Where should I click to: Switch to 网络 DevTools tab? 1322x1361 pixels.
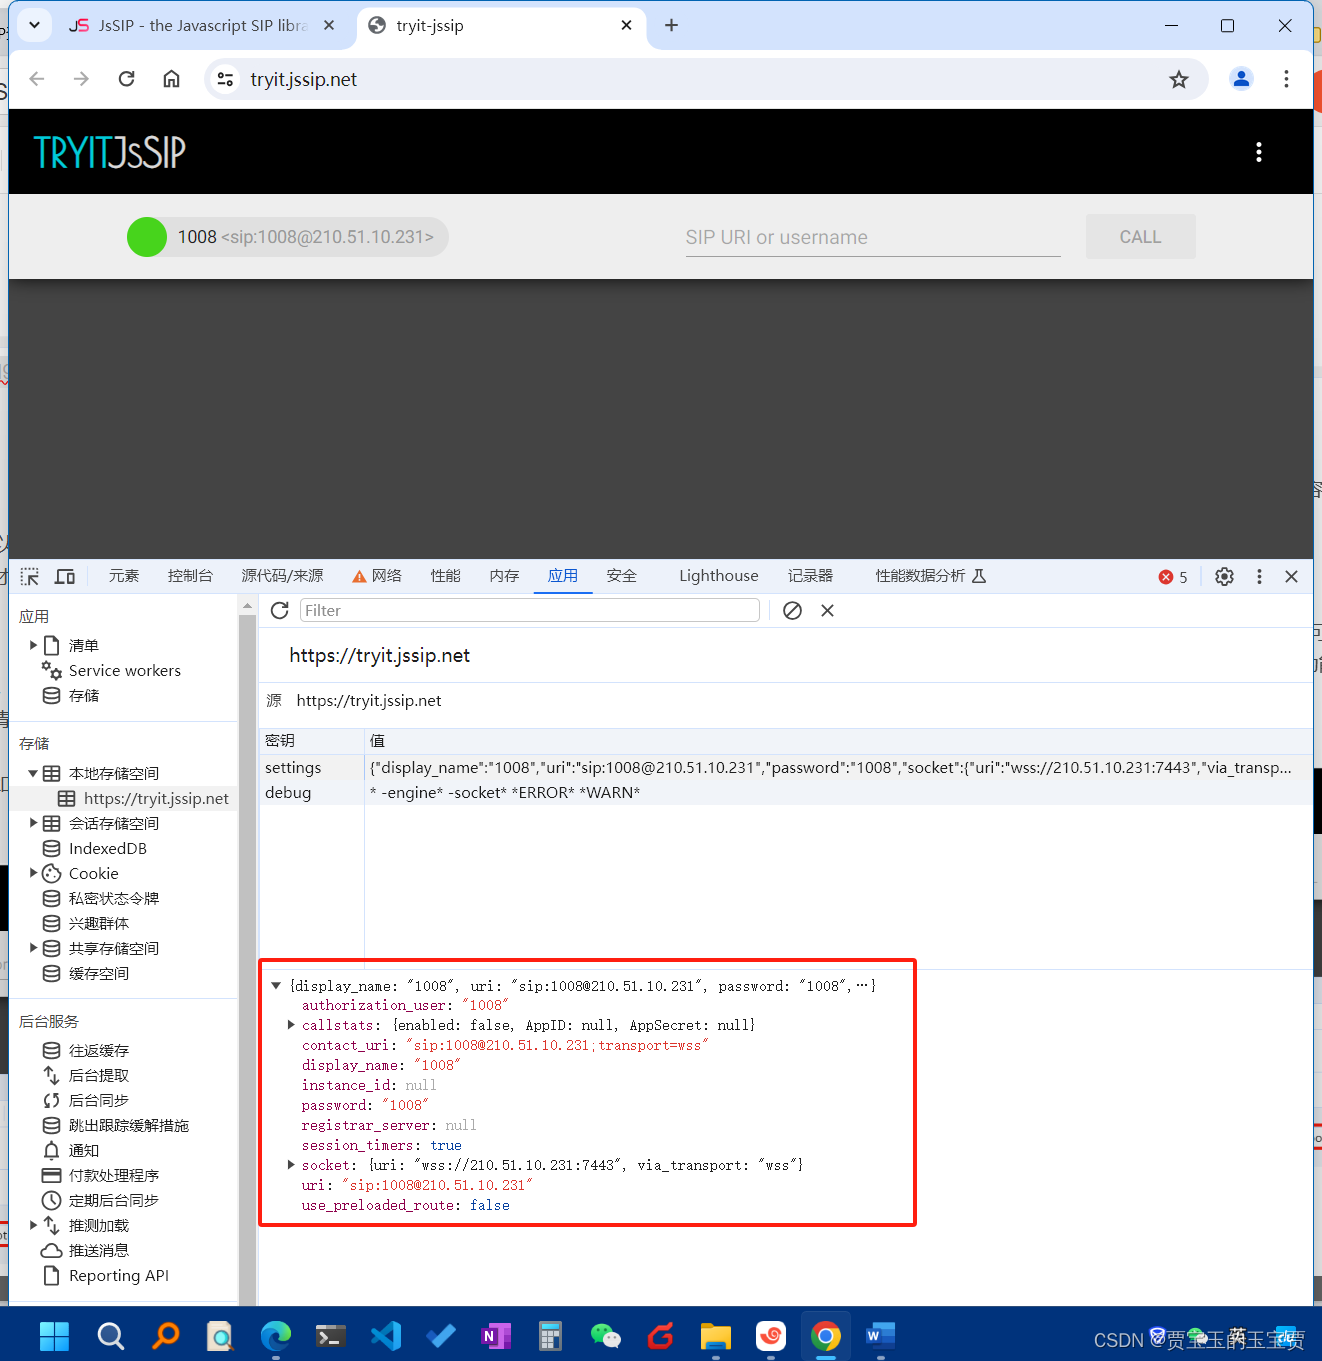pos(377,576)
